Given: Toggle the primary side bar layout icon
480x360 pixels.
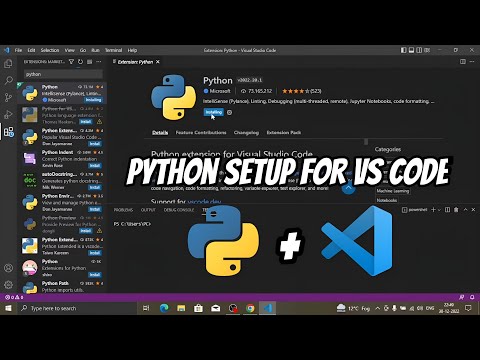Looking at the screenshot, I should point(403,50).
